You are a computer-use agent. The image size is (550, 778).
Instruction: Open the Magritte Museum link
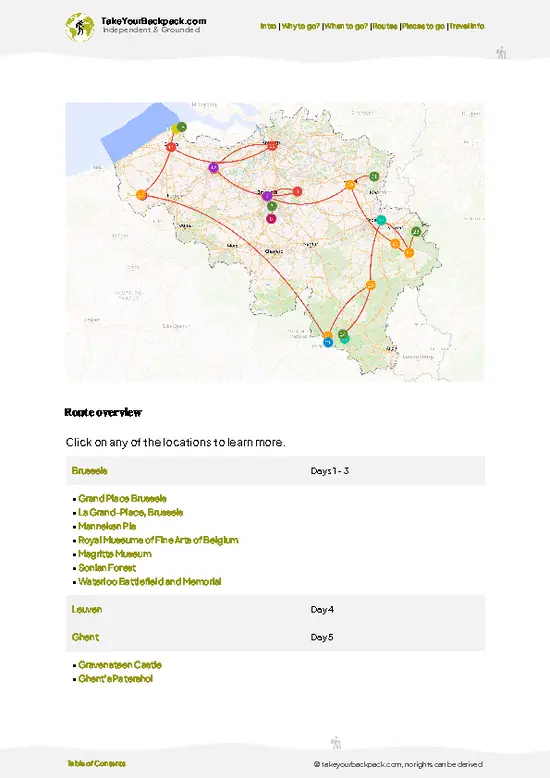click(115, 554)
